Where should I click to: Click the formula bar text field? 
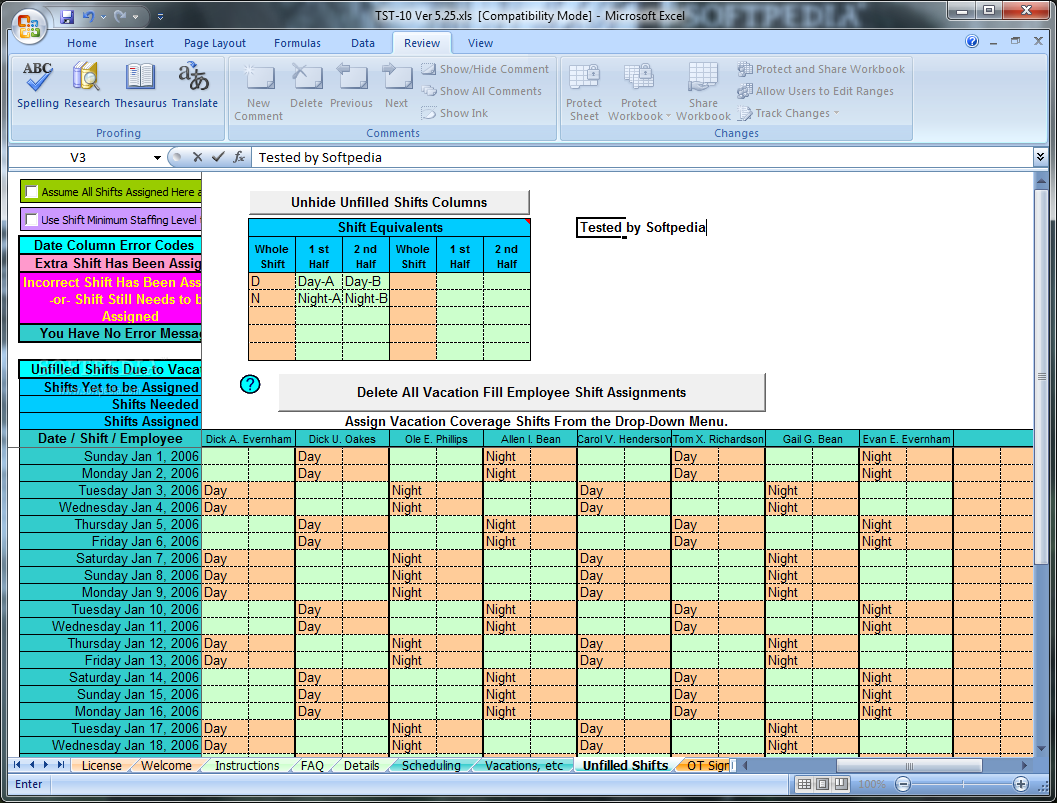[x=642, y=157]
